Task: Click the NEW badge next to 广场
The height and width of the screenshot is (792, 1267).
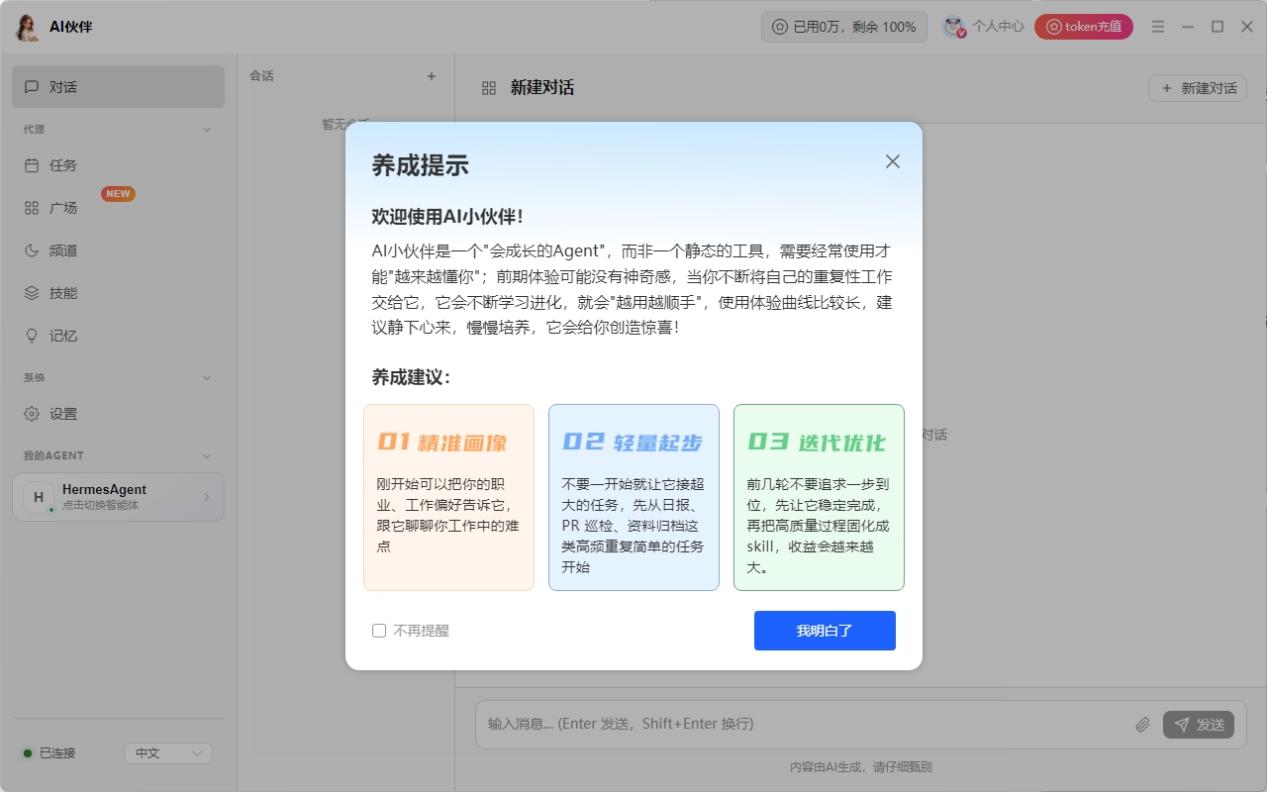Action: (x=118, y=194)
